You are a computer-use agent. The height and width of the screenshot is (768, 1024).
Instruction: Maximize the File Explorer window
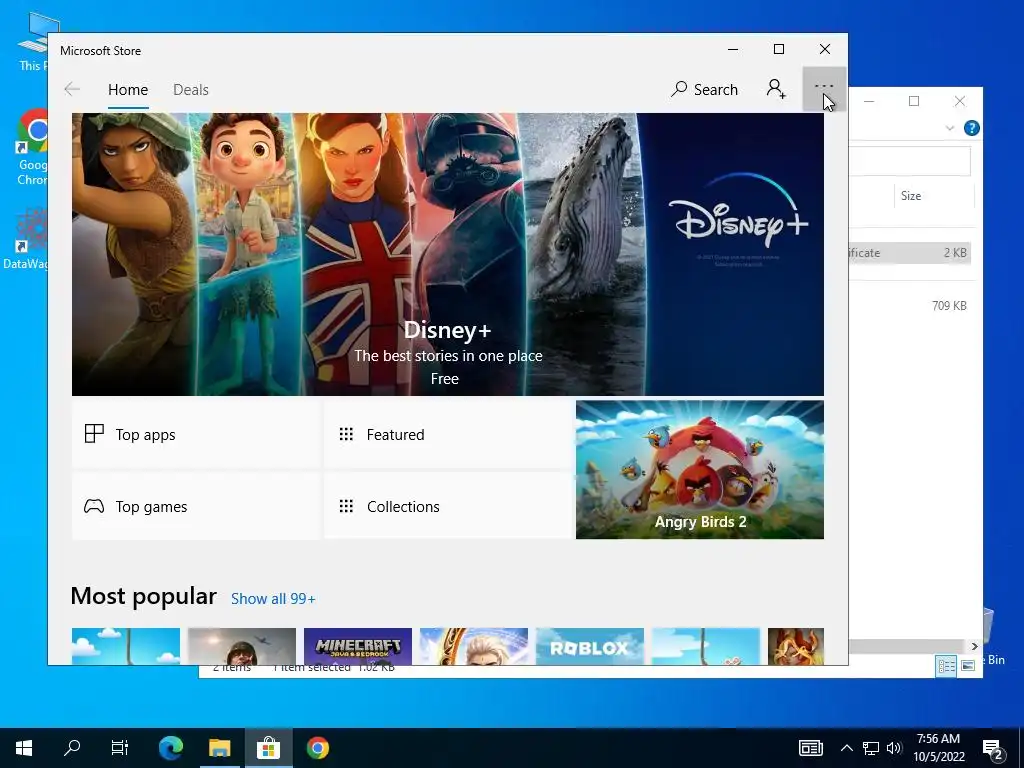pyautogui.click(x=914, y=101)
